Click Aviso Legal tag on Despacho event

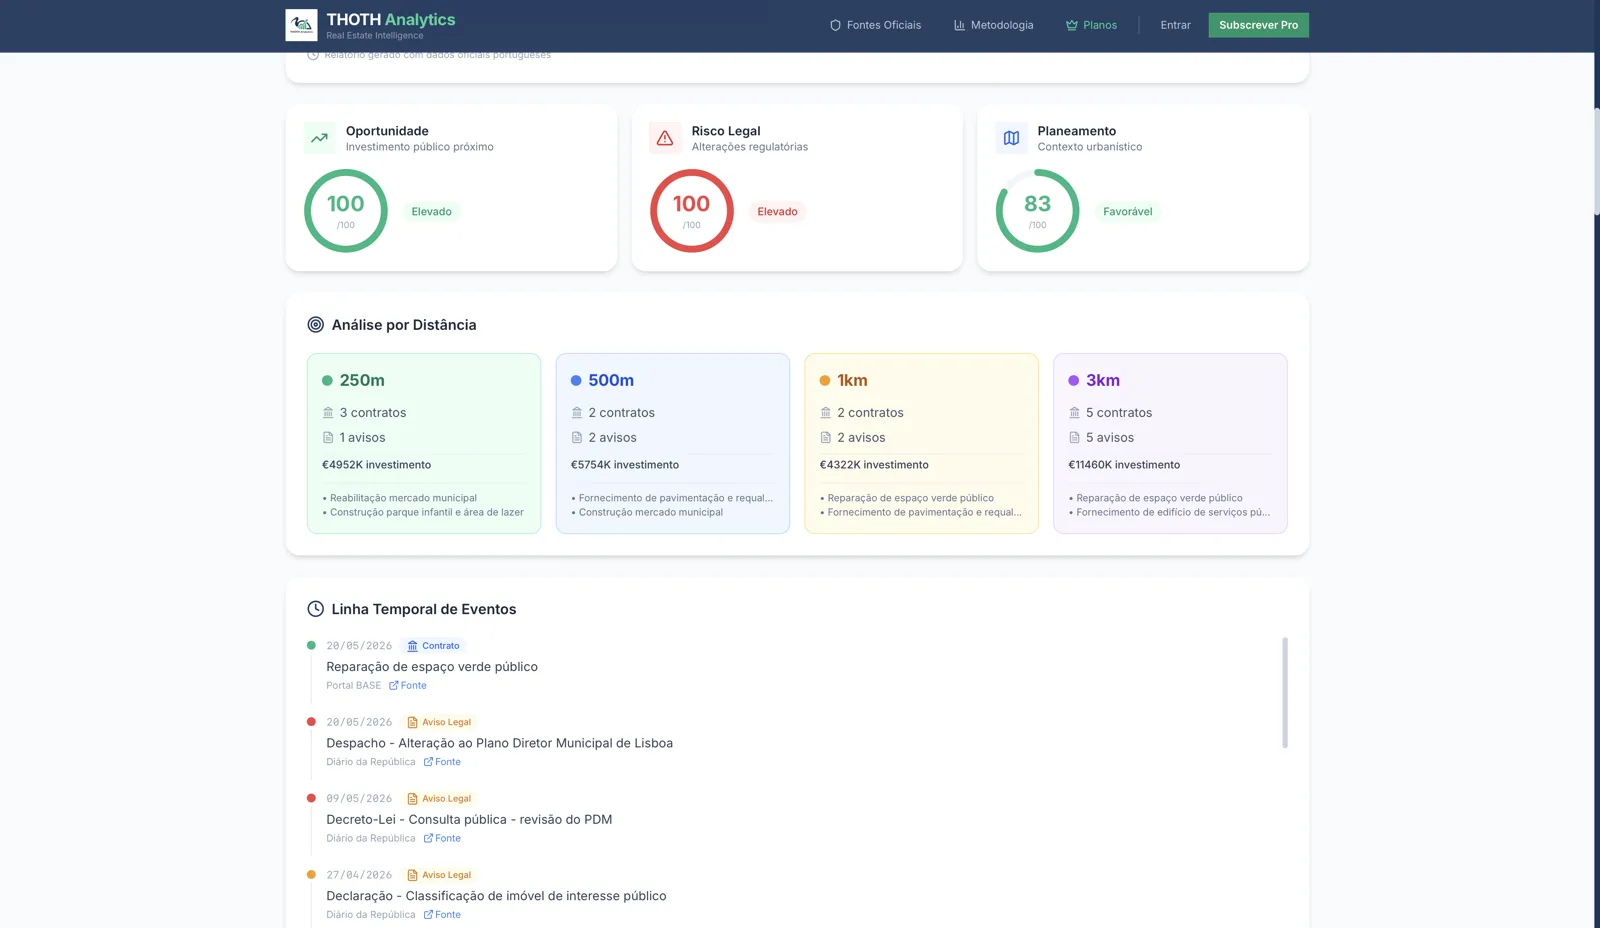point(439,722)
